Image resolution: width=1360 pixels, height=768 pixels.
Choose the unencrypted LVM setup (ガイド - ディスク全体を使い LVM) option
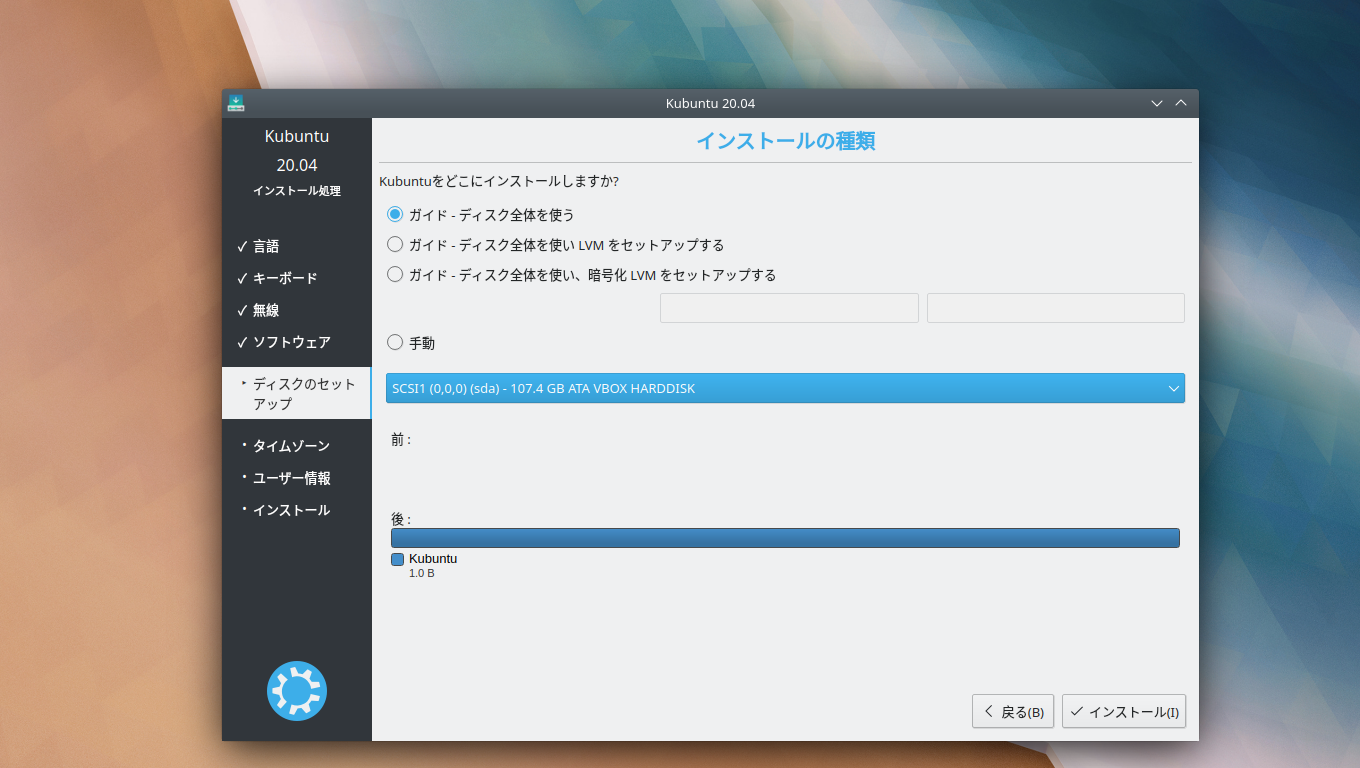395,244
